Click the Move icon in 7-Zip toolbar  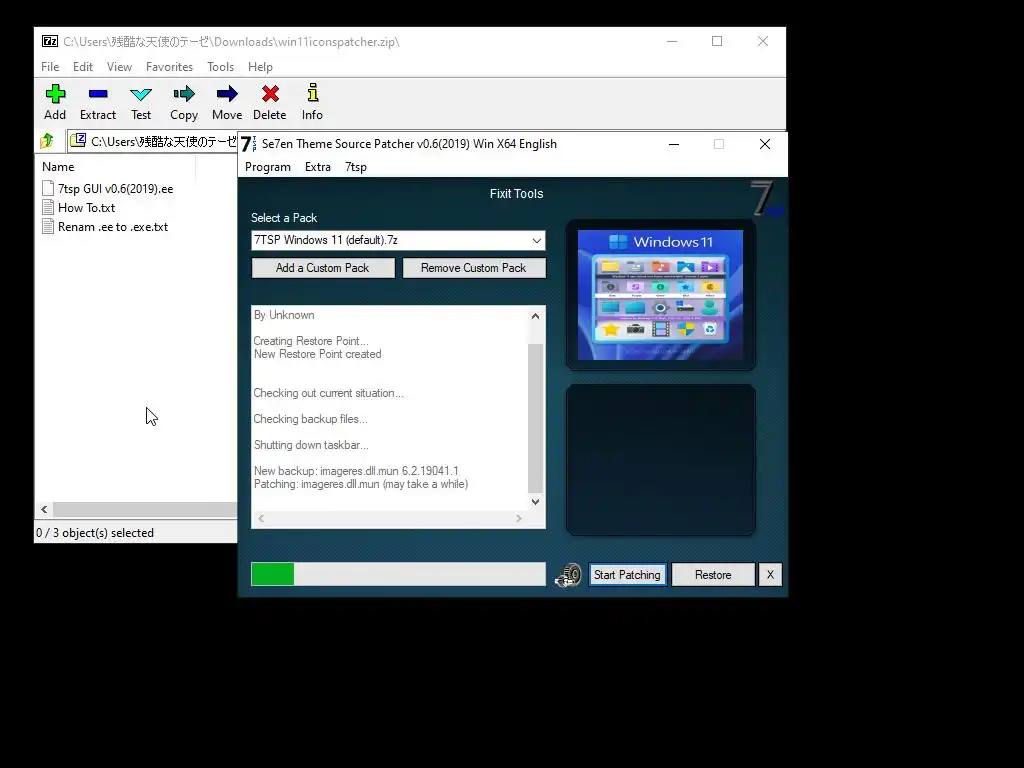pos(227,94)
